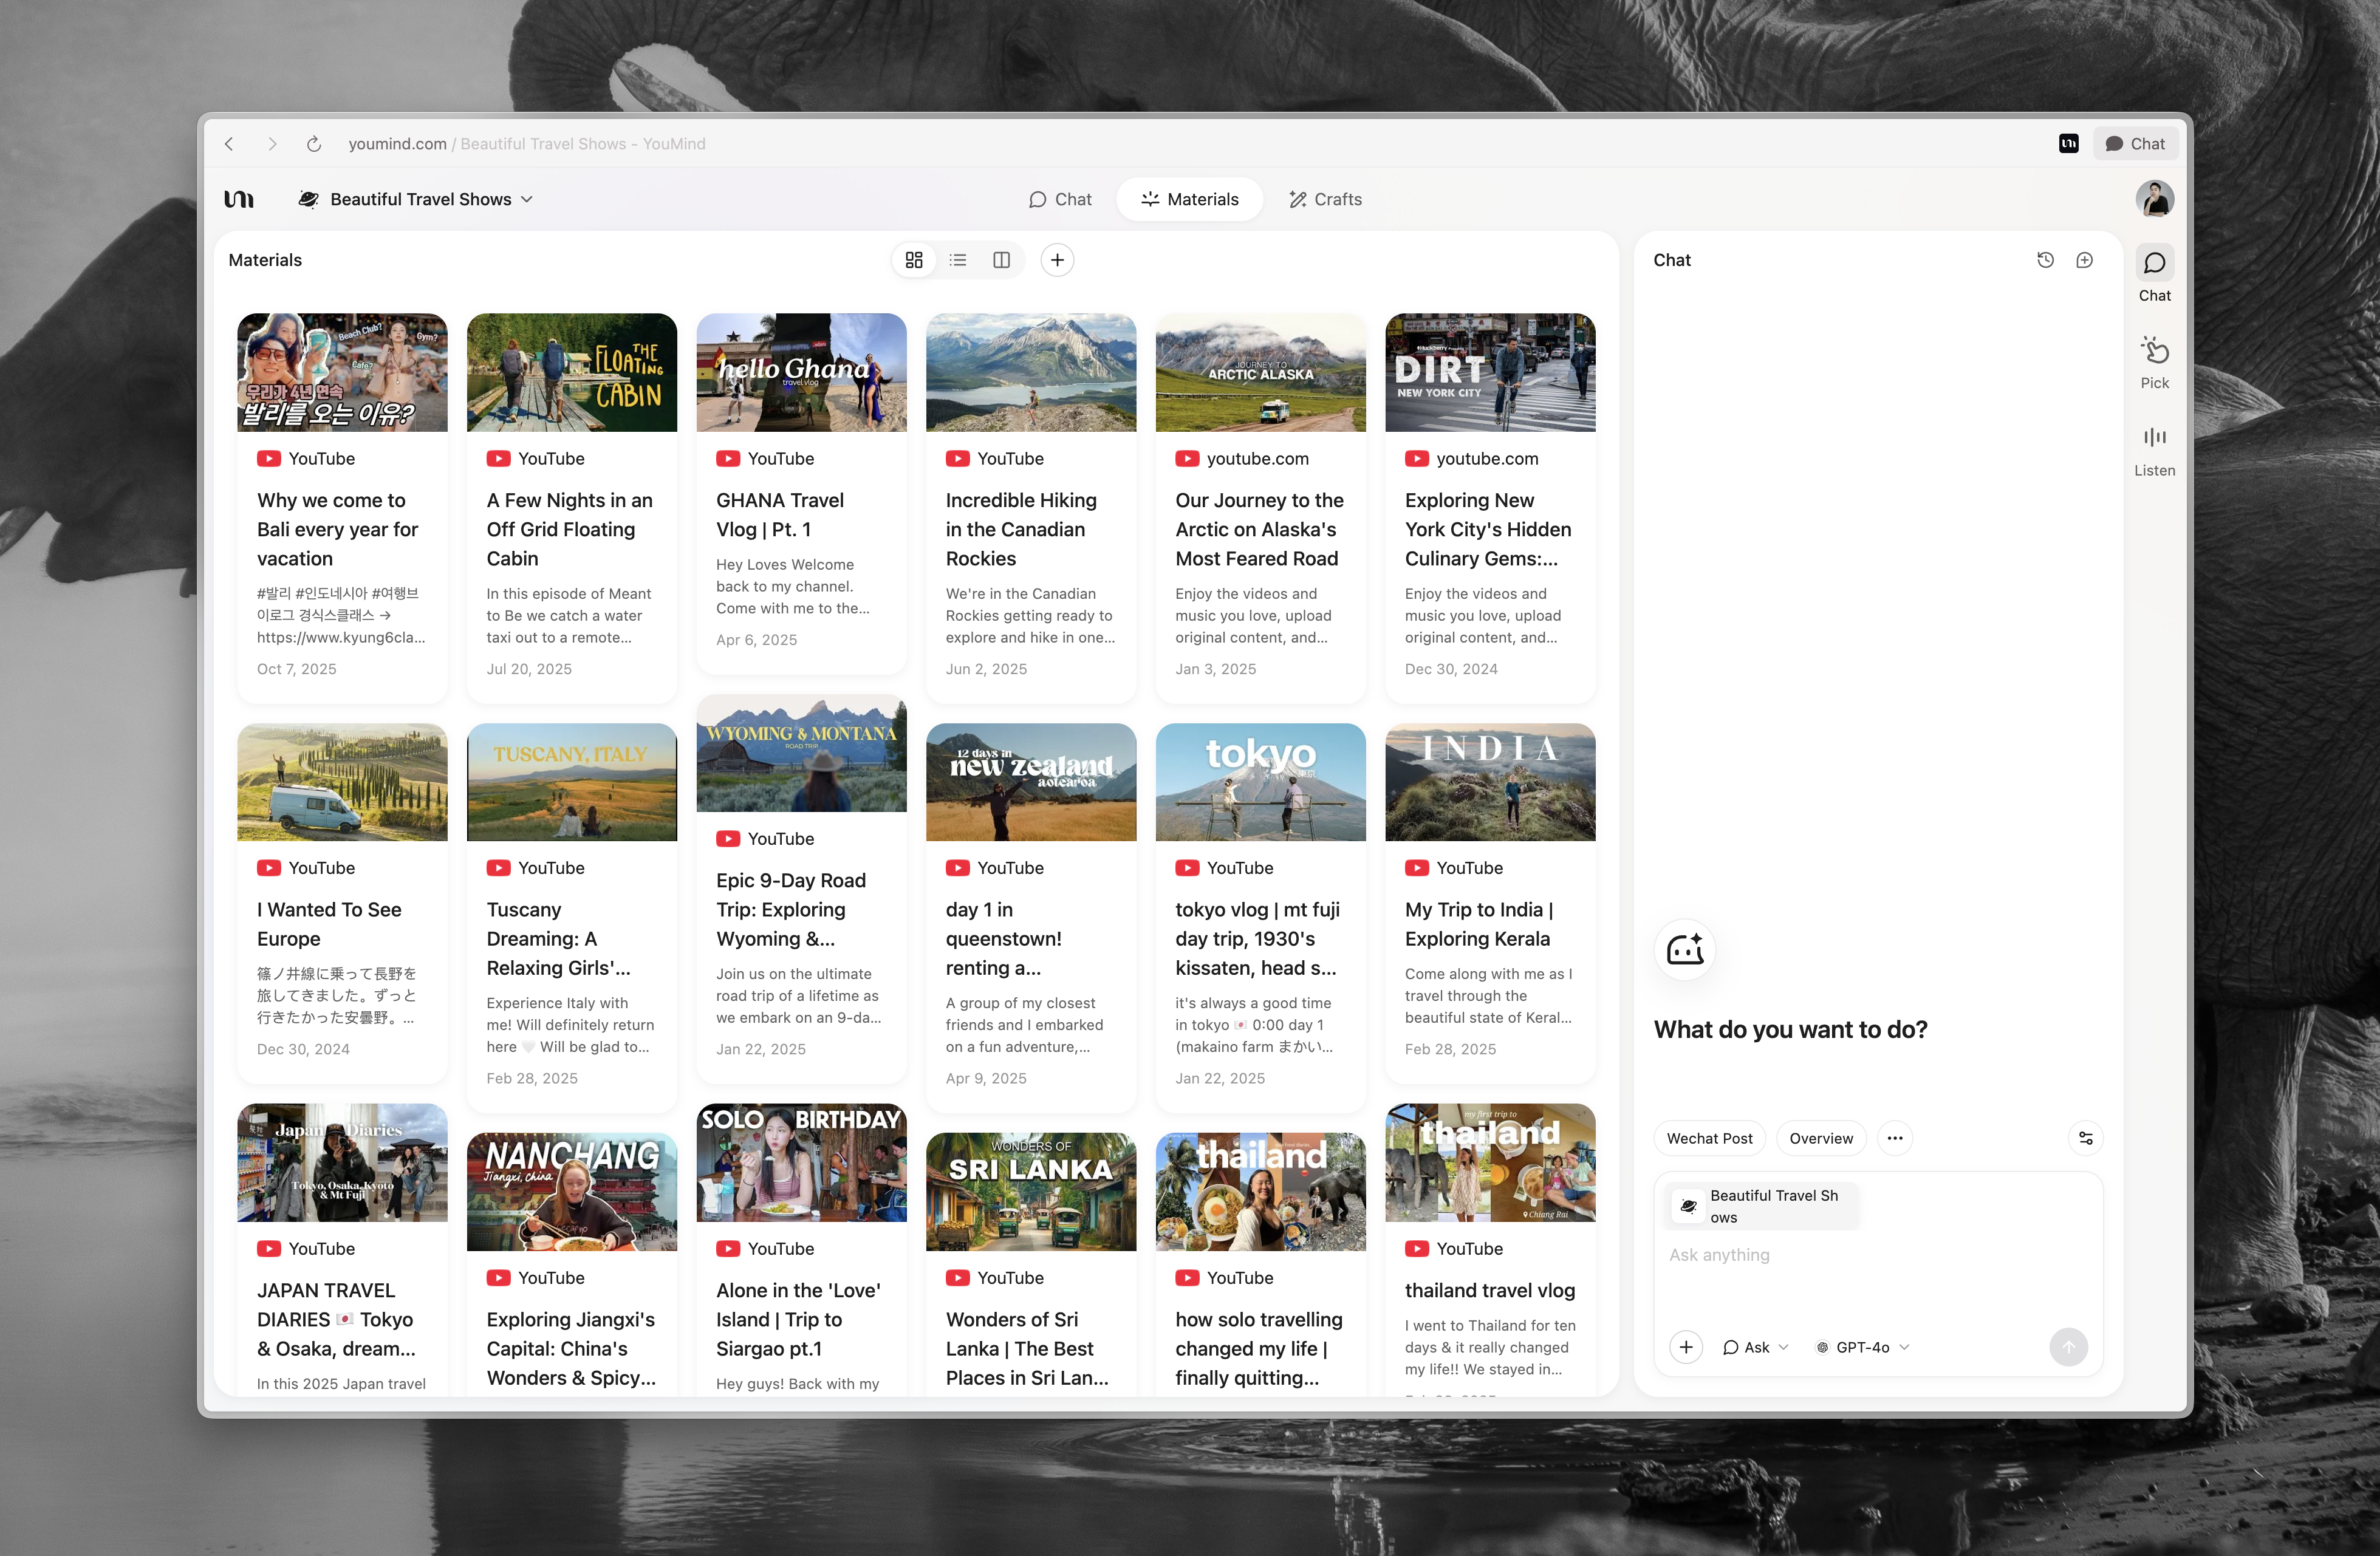Switch to list view layout
The width and height of the screenshot is (2380, 1556).
[x=958, y=260]
